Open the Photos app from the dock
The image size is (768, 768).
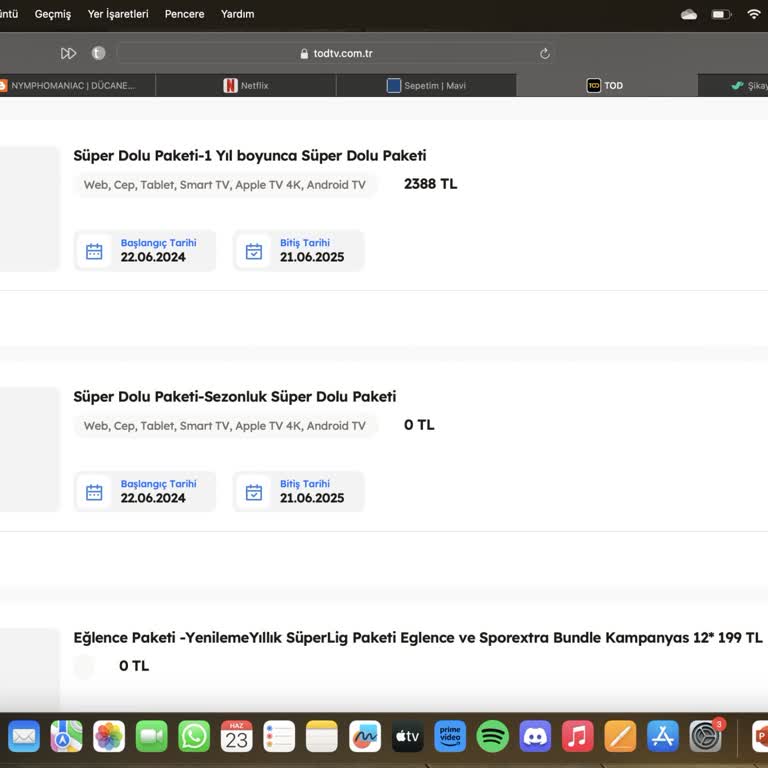pos(109,737)
